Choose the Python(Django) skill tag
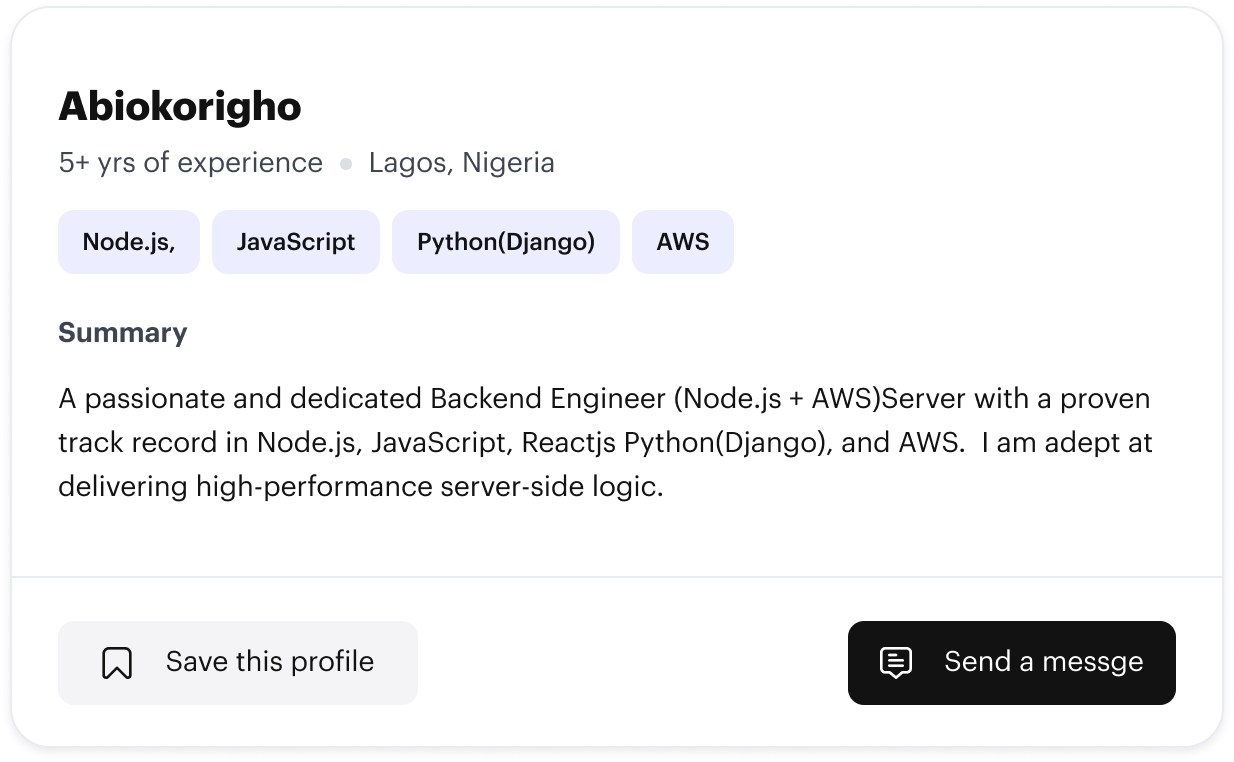Viewport: 1234px width, 762px height. pos(506,242)
